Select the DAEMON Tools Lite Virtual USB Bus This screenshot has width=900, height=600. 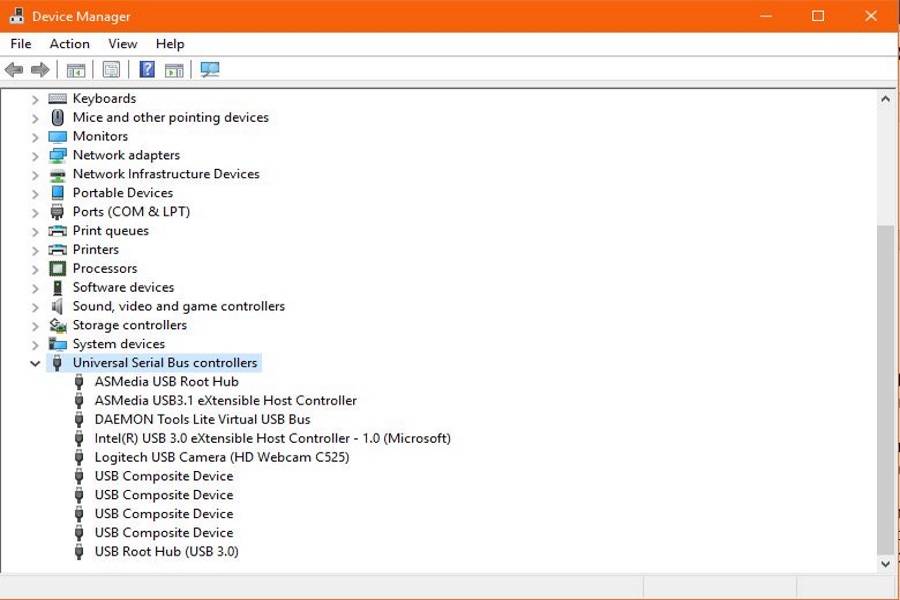[198, 419]
